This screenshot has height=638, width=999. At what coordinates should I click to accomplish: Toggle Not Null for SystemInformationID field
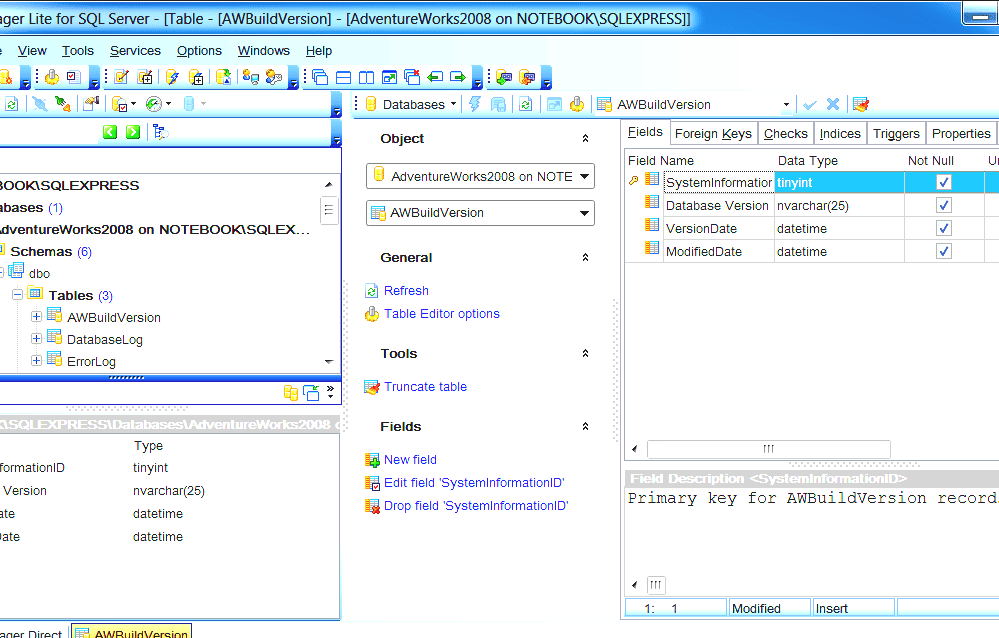click(x=943, y=182)
